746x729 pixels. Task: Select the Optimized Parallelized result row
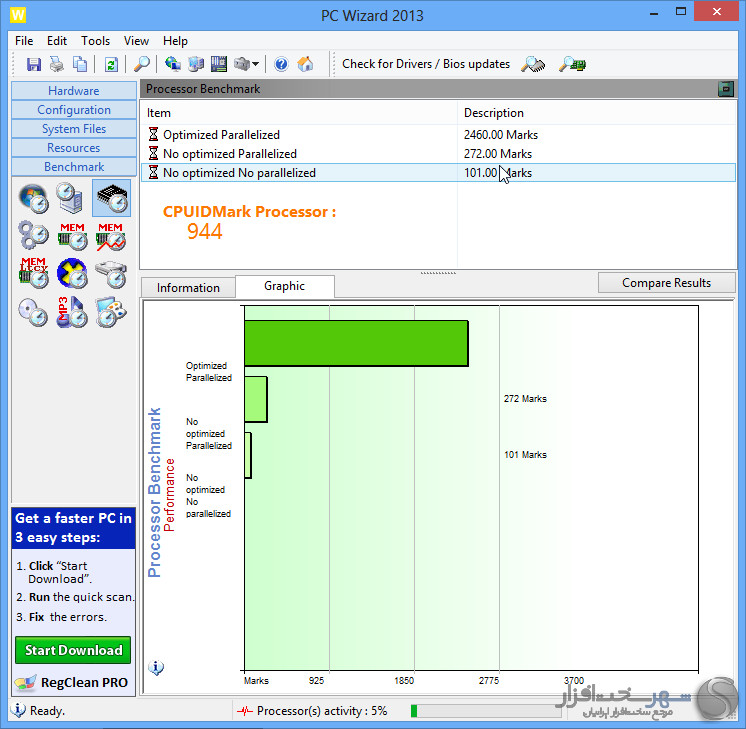pos(221,134)
